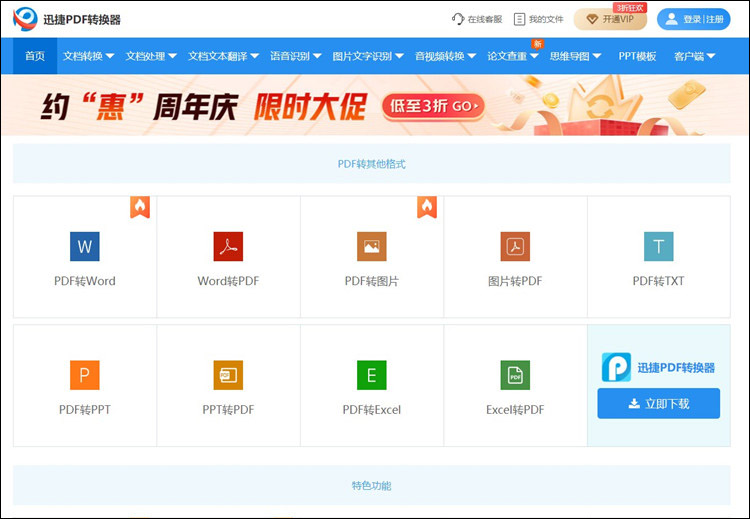Select the red Acrobat icon for Word转PDF
This screenshot has width=750, height=519.
click(228, 246)
